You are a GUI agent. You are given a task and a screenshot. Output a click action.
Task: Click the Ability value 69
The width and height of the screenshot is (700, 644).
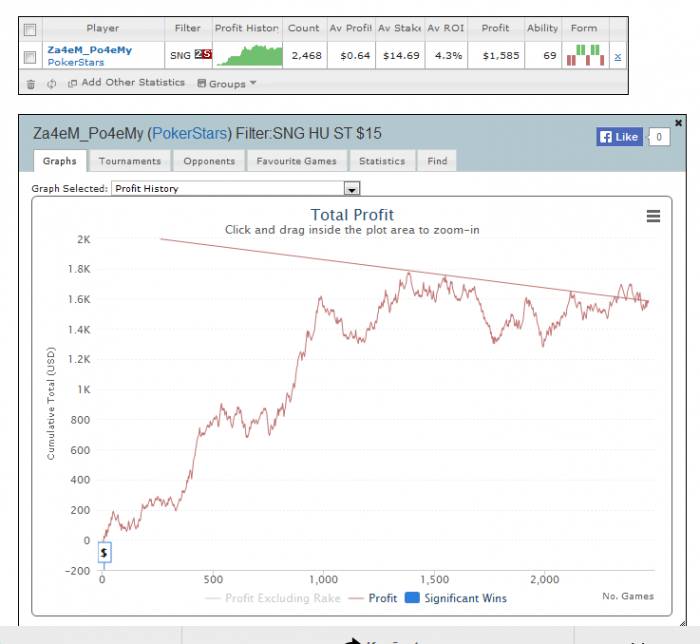(550, 56)
